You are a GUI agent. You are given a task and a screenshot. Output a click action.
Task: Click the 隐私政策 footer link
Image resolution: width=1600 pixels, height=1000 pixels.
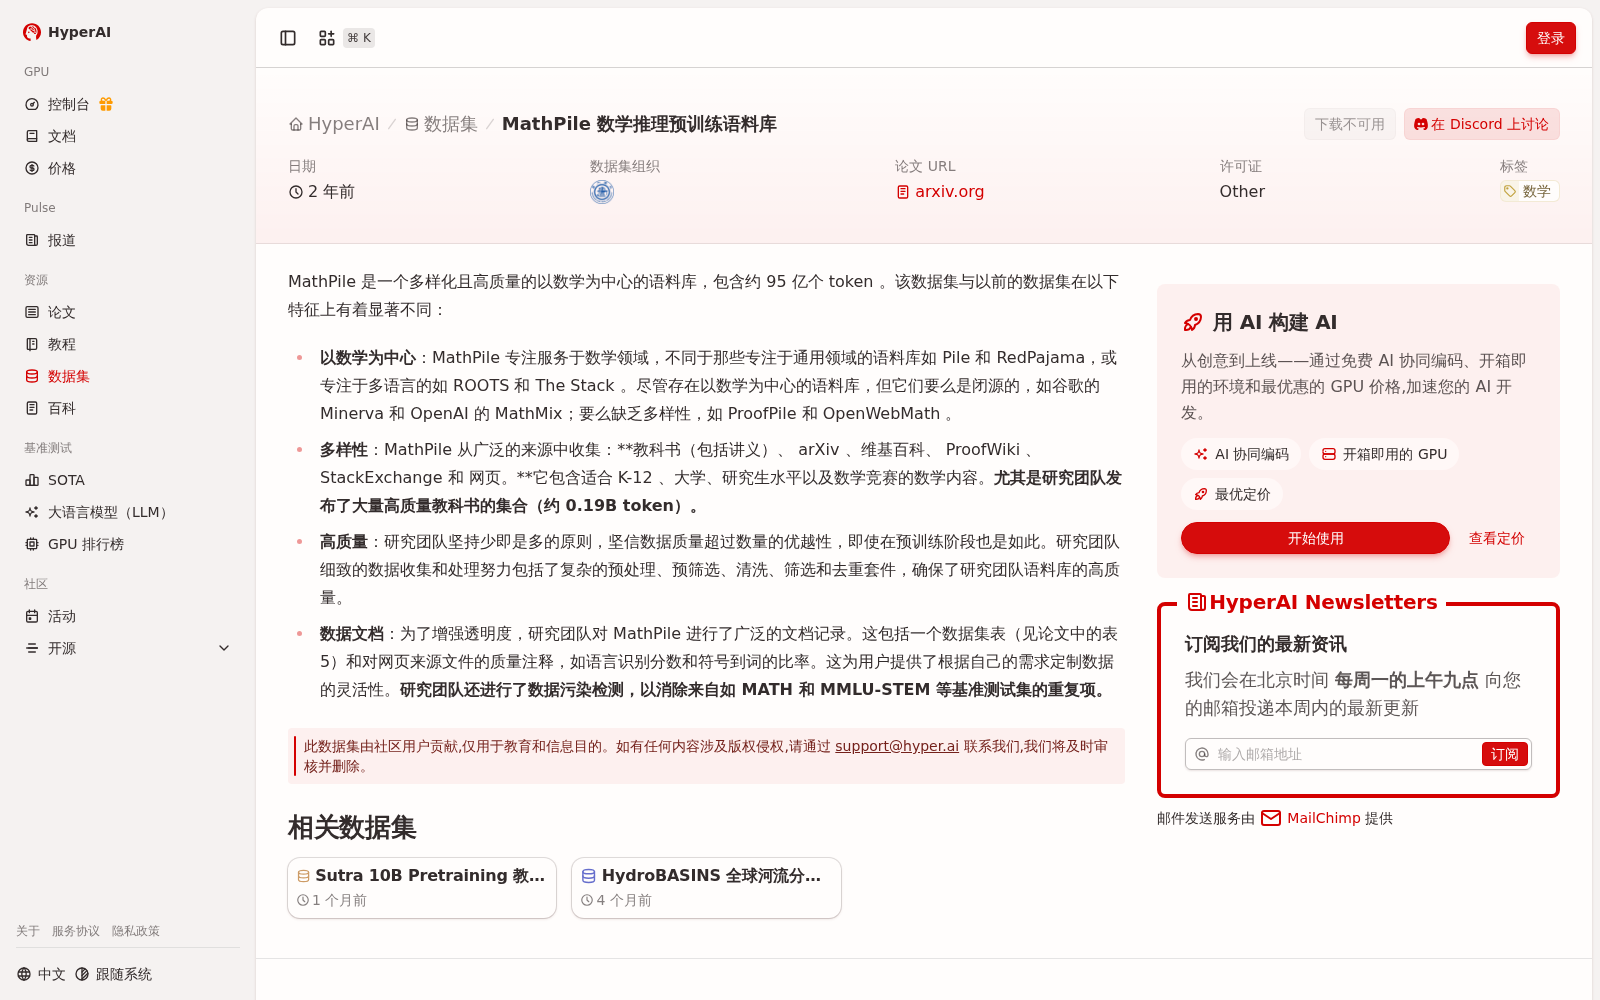(x=136, y=931)
